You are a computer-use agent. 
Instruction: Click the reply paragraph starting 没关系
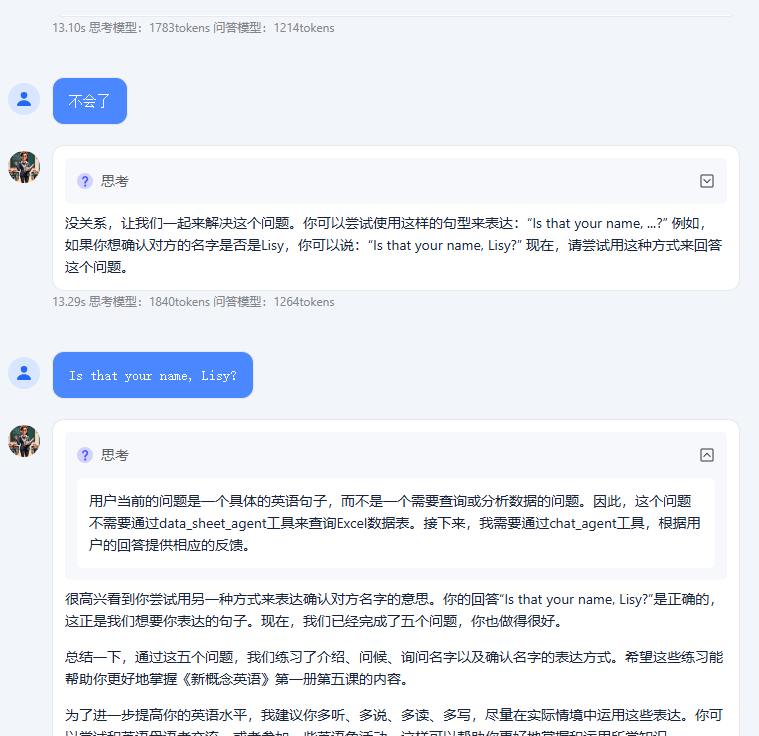tap(394, 245)
